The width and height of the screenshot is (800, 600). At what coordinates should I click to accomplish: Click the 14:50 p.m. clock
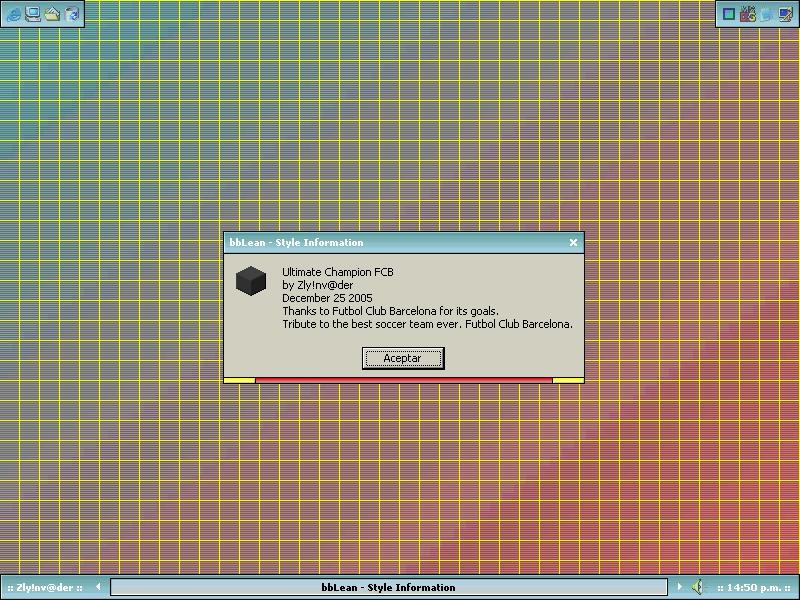754,587
